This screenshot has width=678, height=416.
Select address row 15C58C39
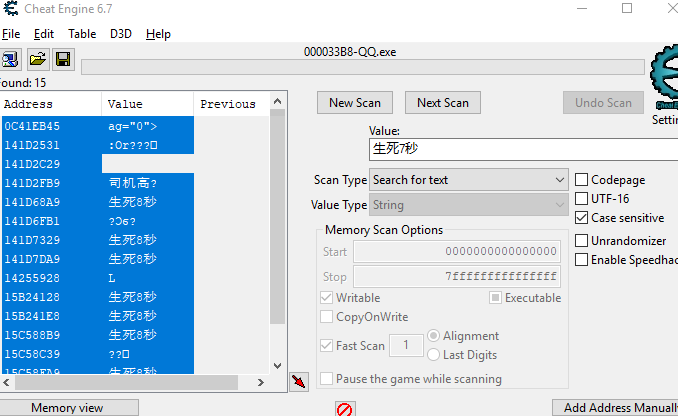point(98,354)
